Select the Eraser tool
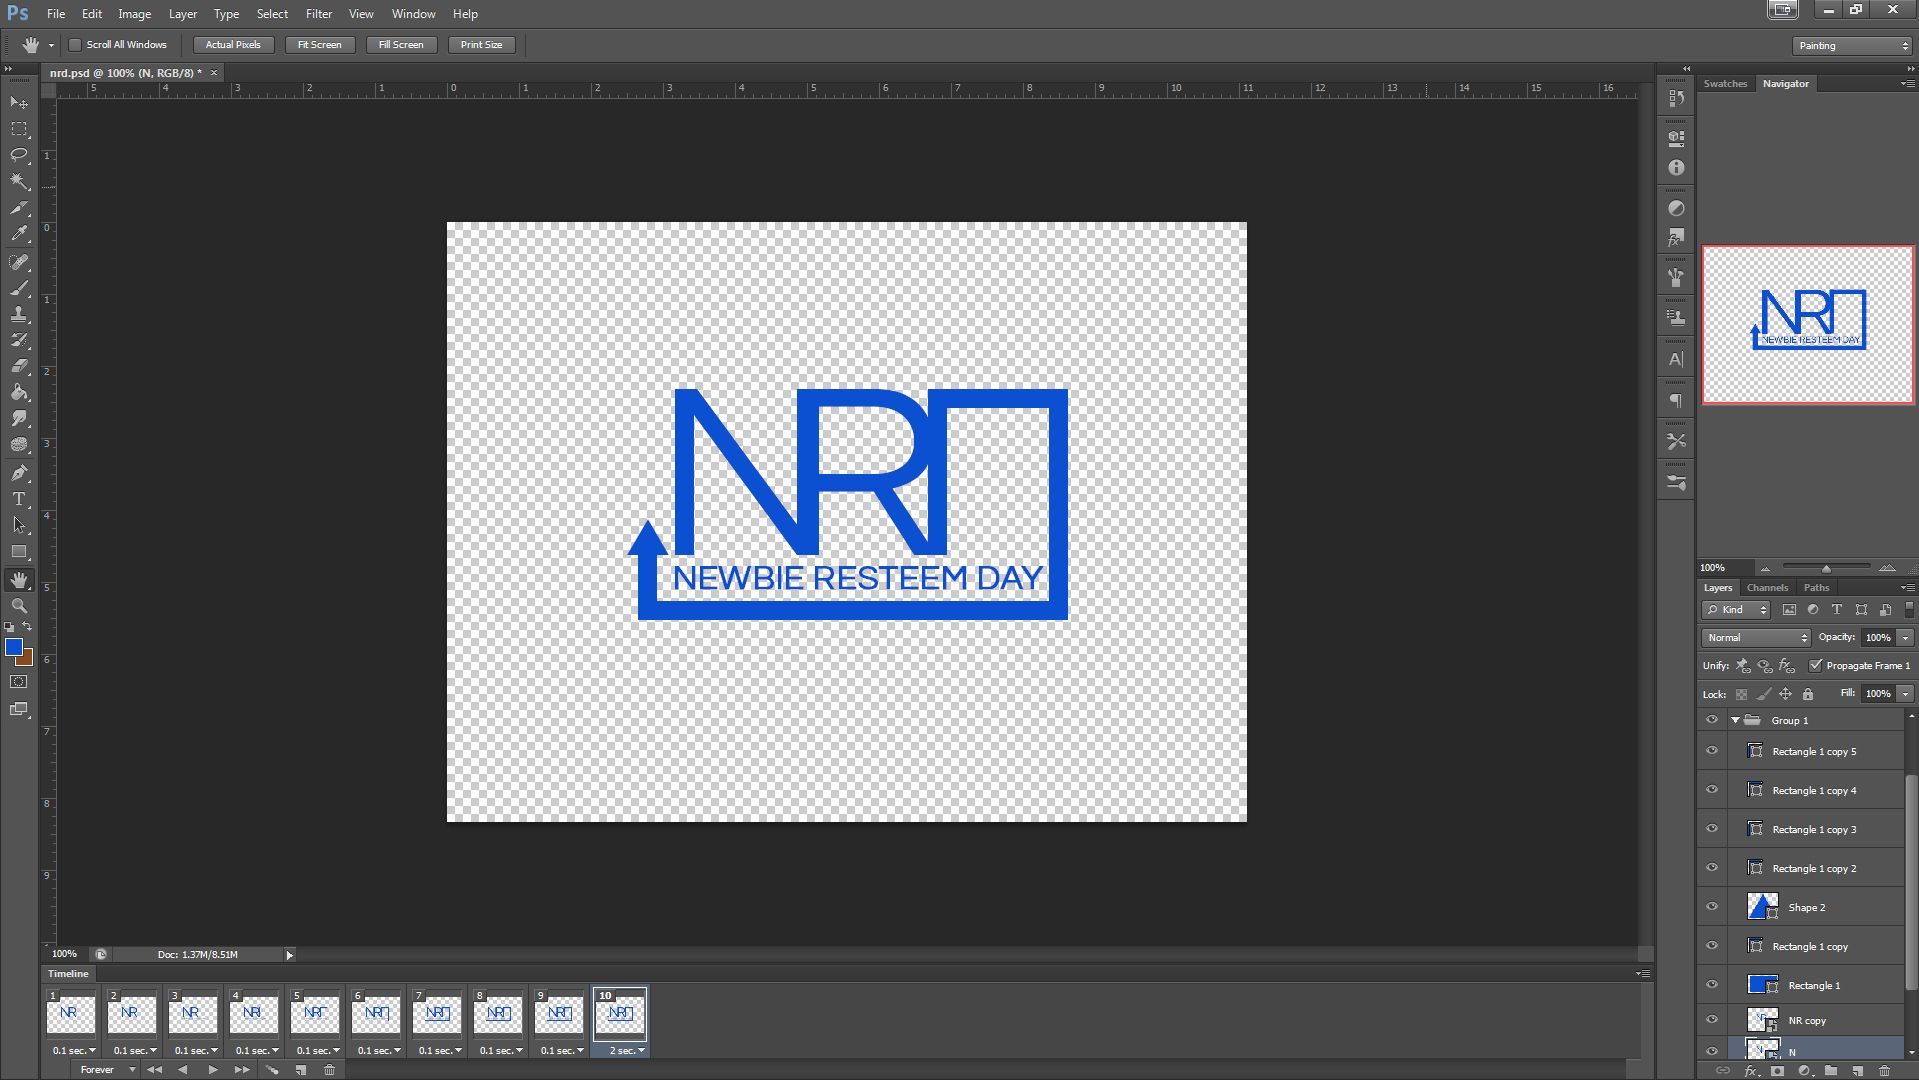 click(19, 366)
